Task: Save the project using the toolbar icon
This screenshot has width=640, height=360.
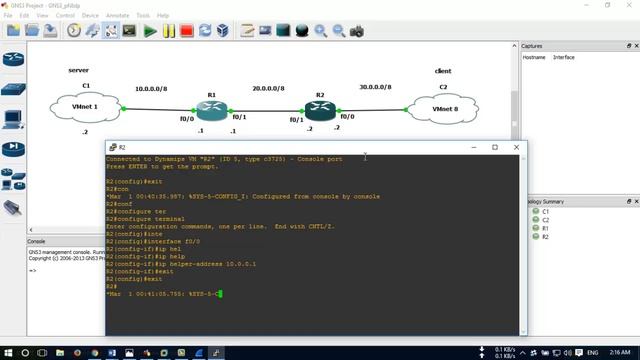Action: tap(50, 31)
